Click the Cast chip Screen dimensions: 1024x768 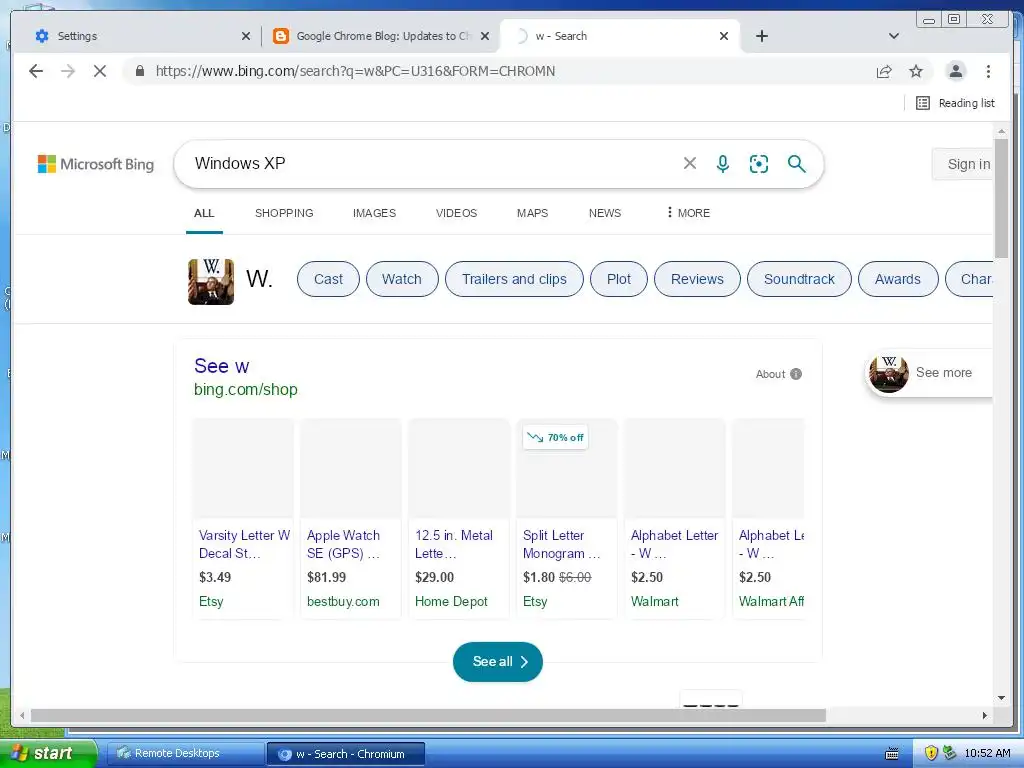click(328, 279)
